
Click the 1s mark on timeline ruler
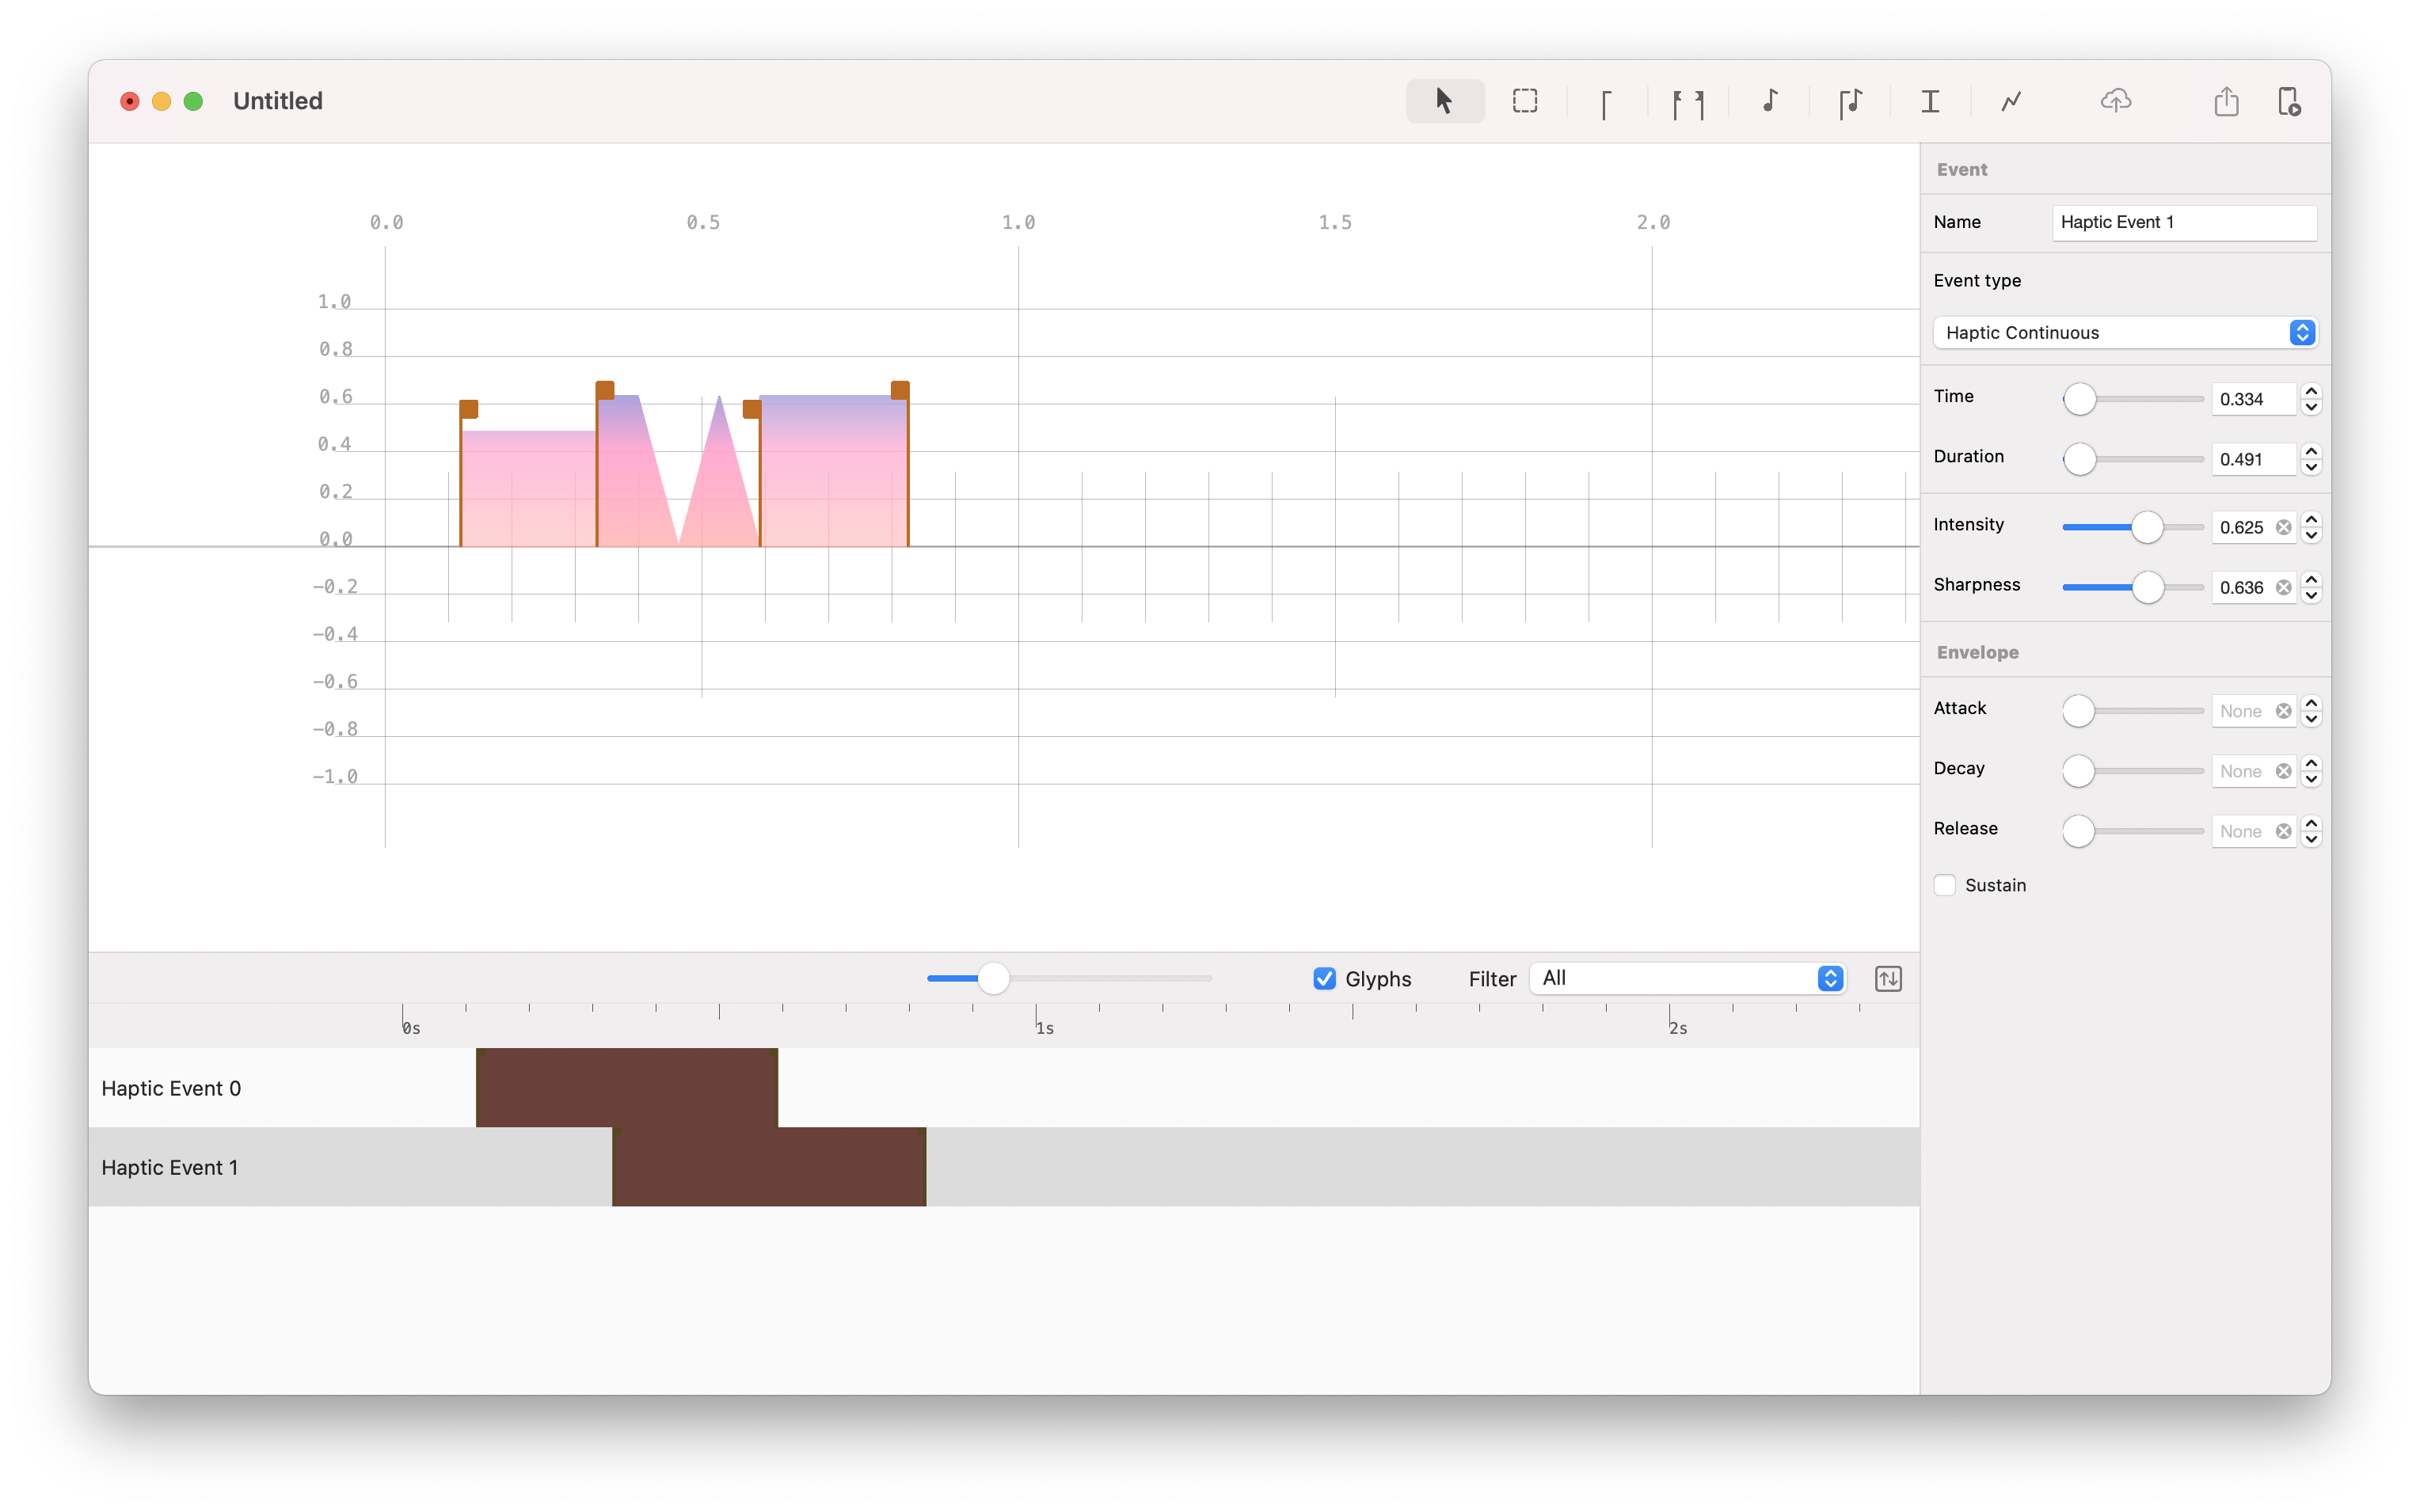tap(1044, 1028)
